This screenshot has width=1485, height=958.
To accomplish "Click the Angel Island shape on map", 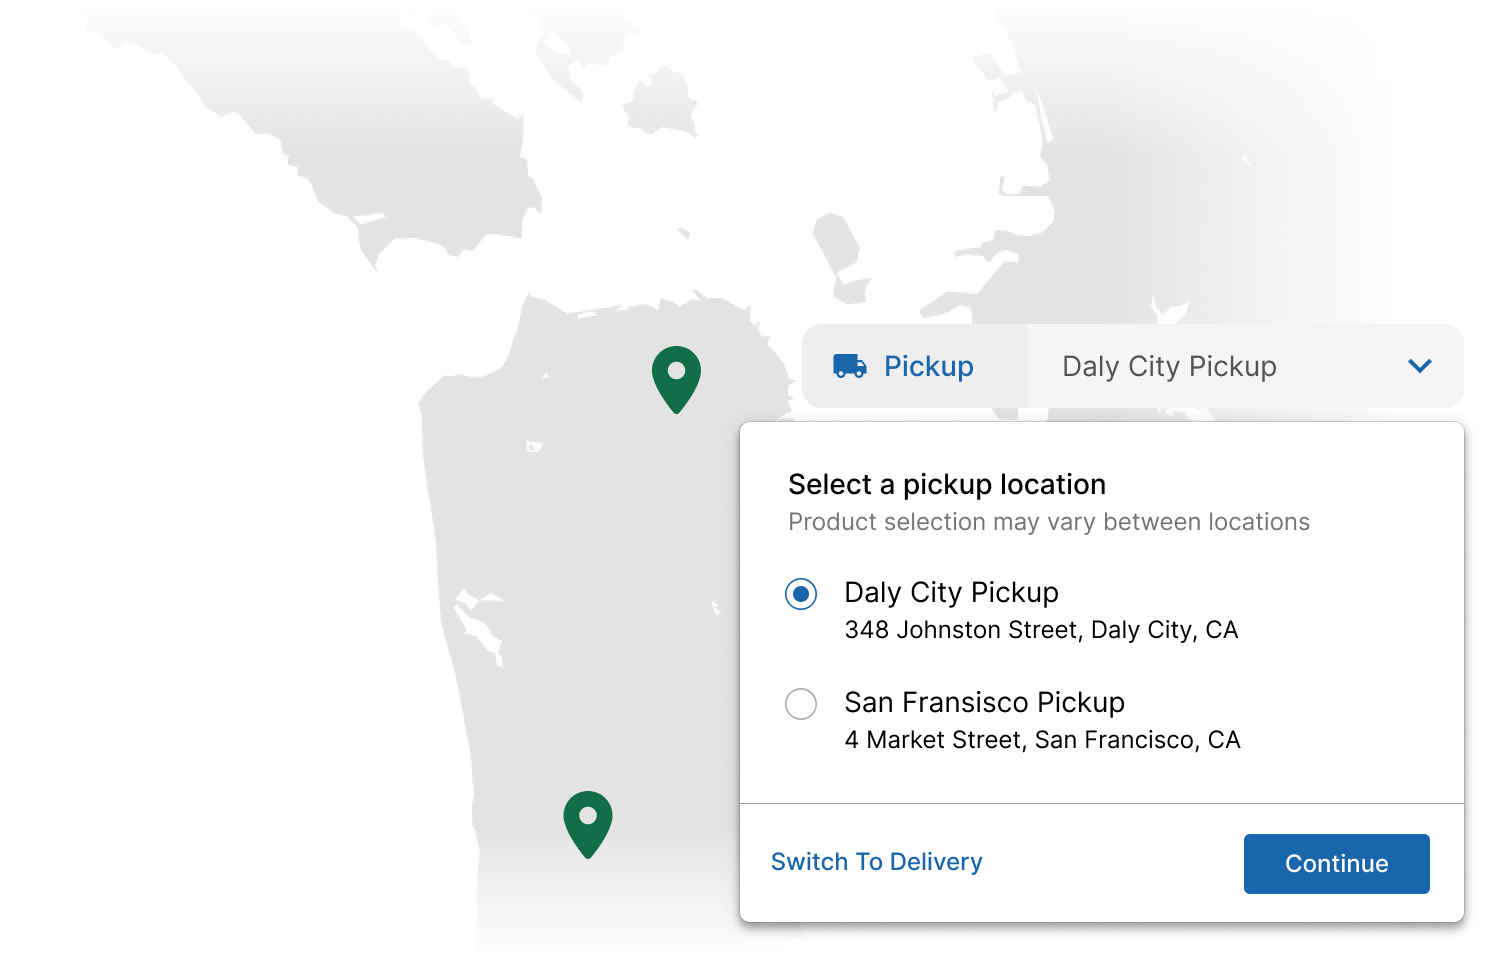I will point(661,101).
